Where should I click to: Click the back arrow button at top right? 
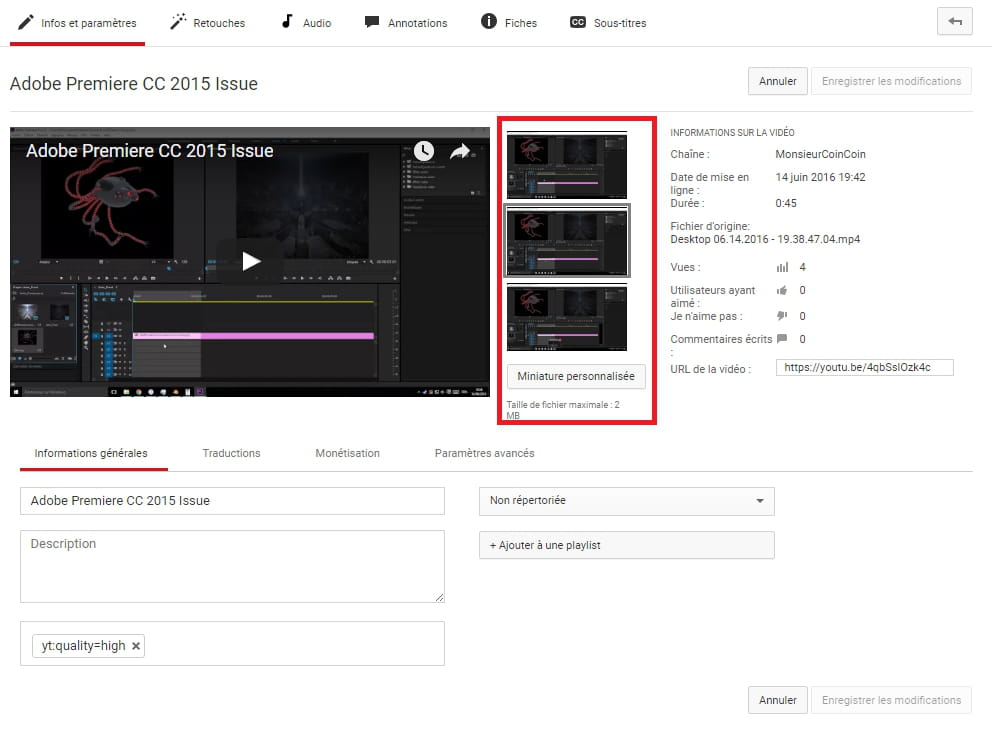tap(955, 22)
